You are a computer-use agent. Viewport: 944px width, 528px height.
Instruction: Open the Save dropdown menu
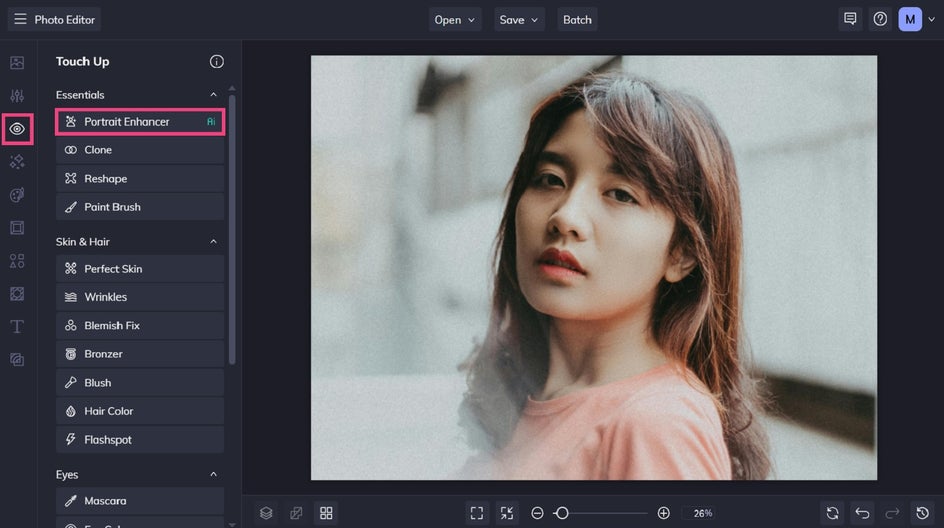[x=519, y=19]
